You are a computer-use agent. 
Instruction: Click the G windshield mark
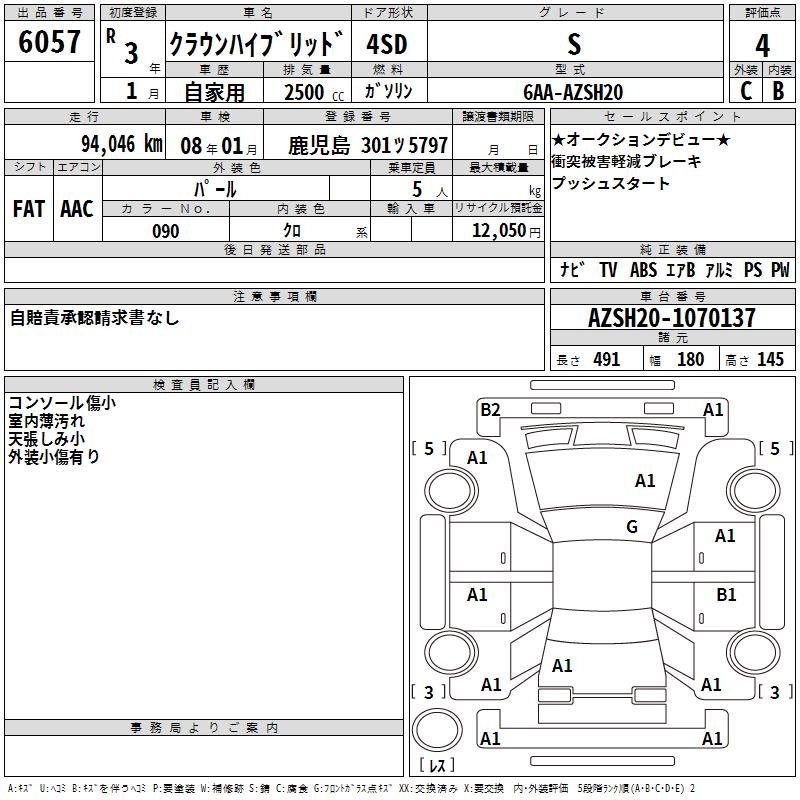coord(632,527)
